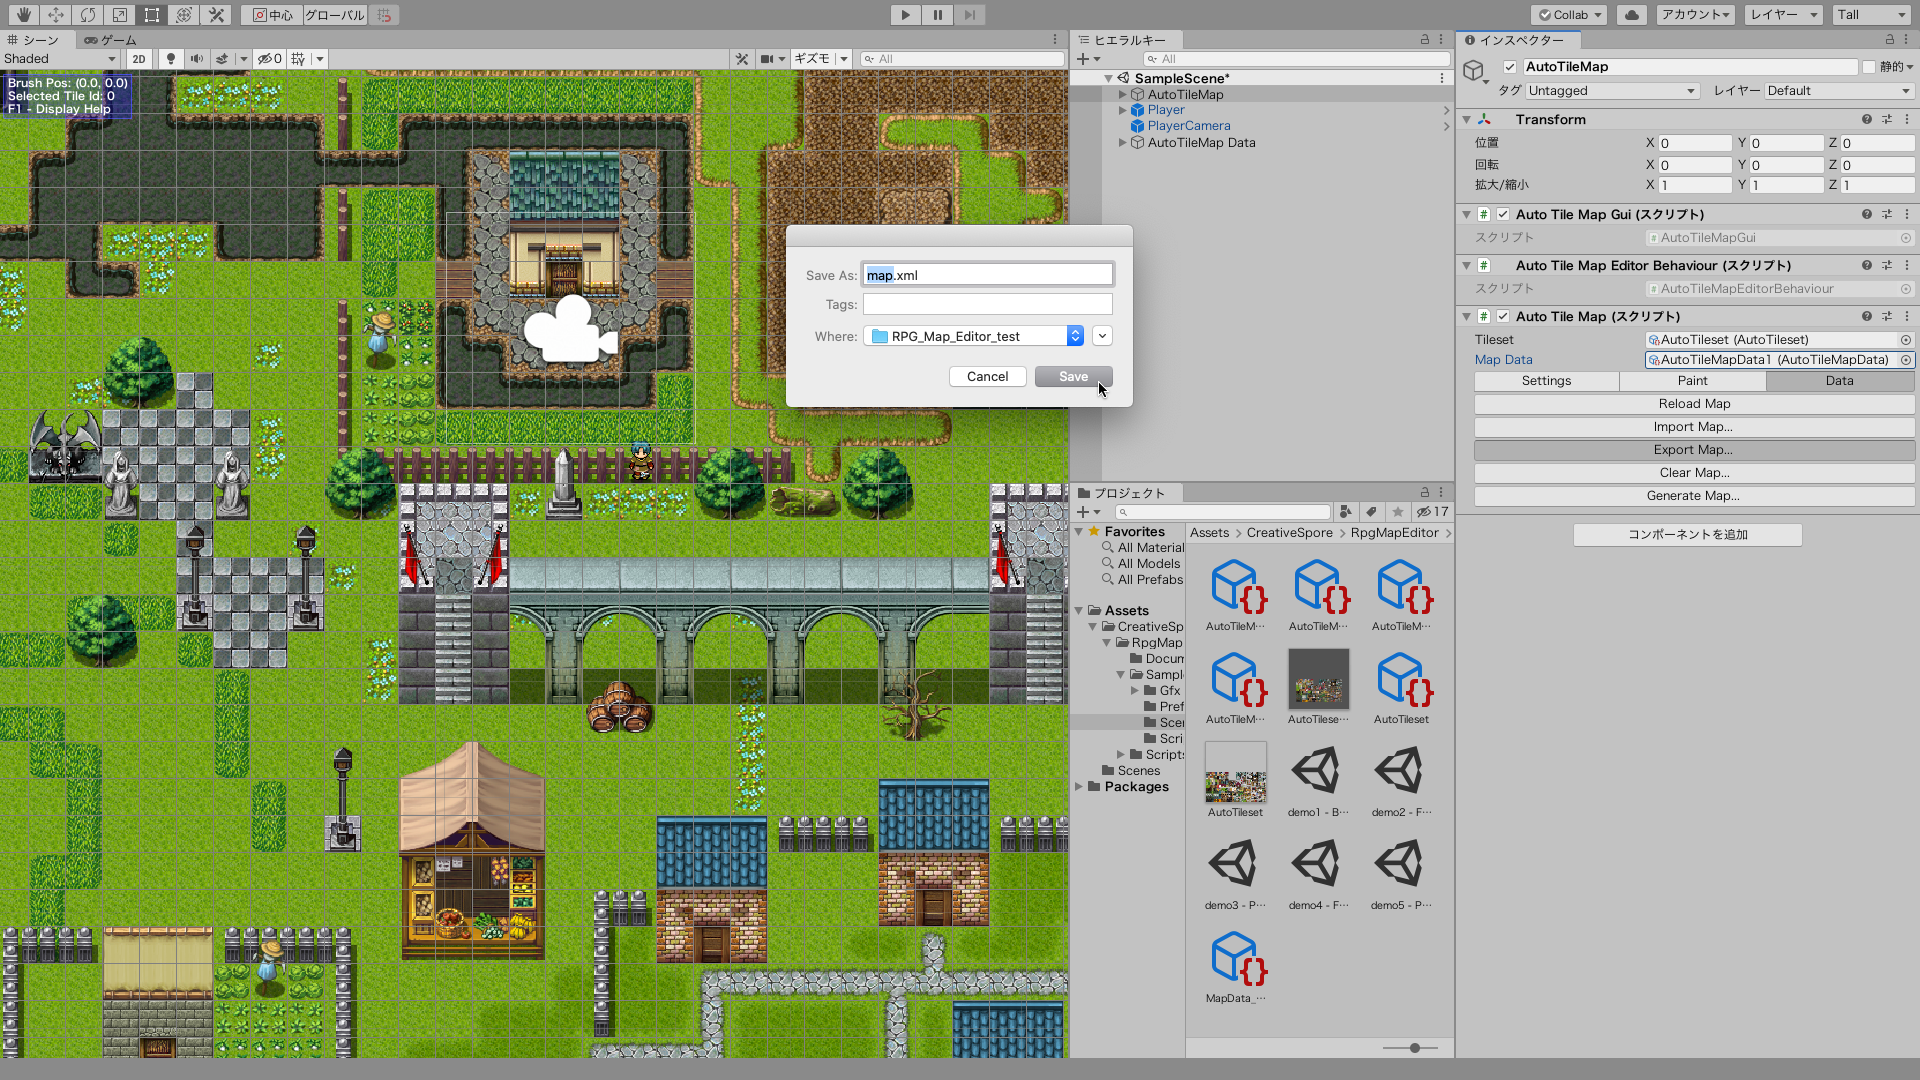Open Transform component help icon
The height and width of the screenshot is (1080, 1920).
[1867, 119]
